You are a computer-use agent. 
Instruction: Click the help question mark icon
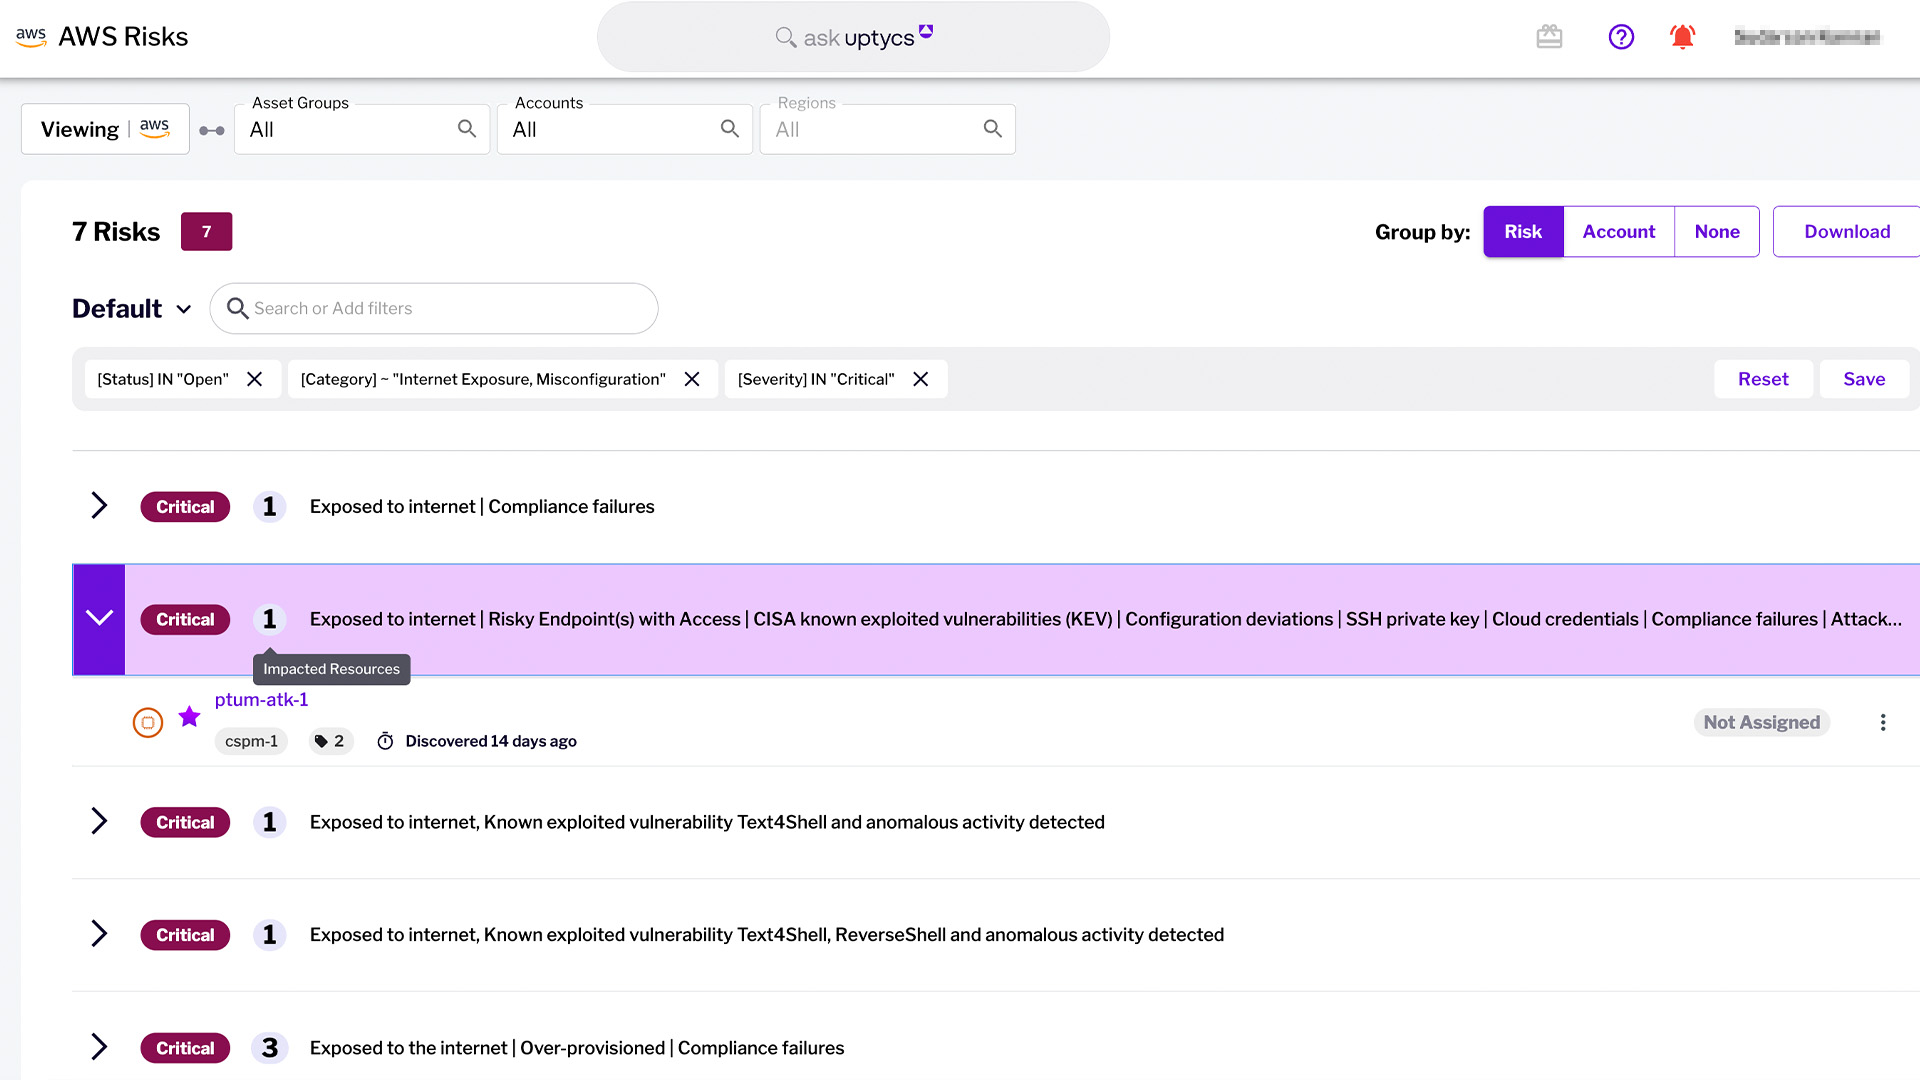(x=1622, y=37)
